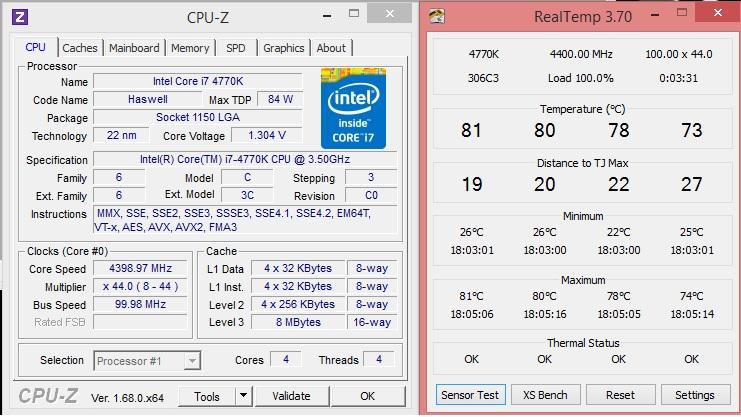This screenshot has width=741, height=417.
Task: Click the Multiplier value x 44.0 ( 8 - 44 )
Action: click(140, 286)
